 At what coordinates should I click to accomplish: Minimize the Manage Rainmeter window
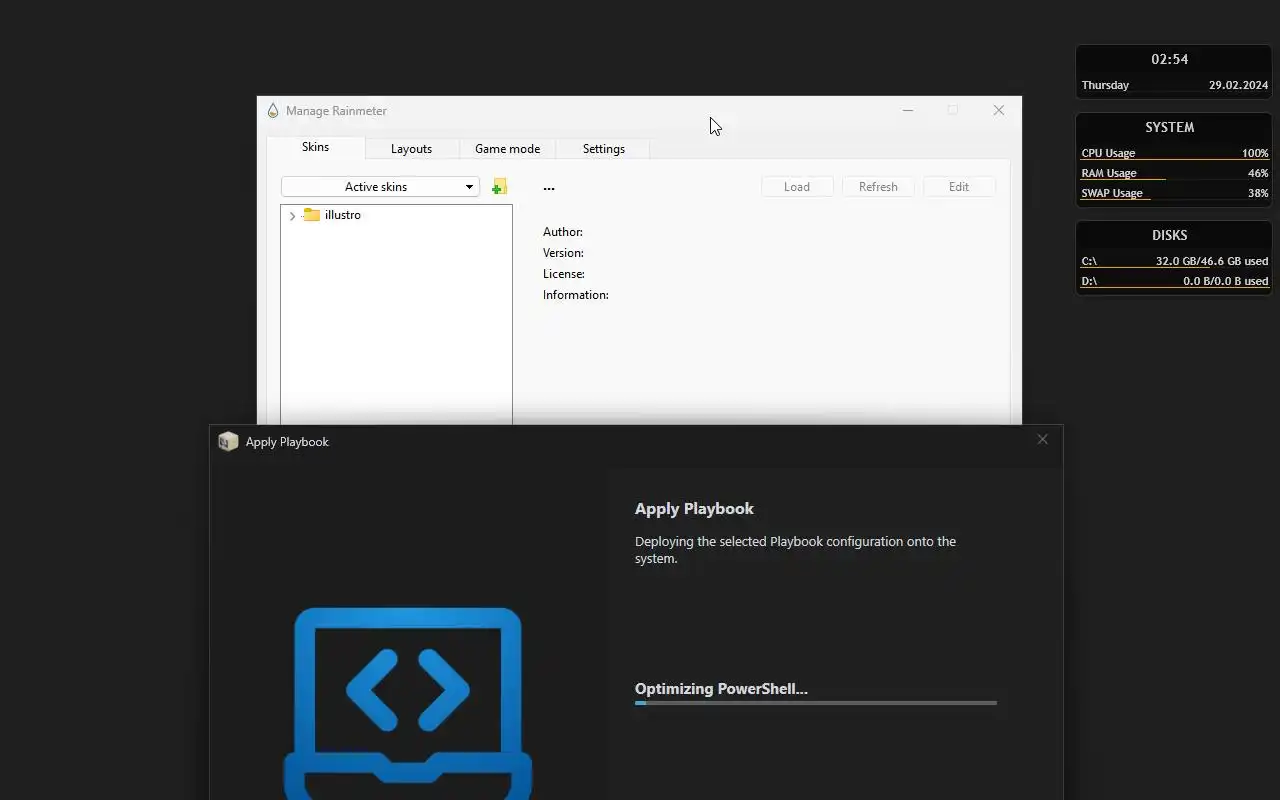pyautogui.click(x=908, y=110)
